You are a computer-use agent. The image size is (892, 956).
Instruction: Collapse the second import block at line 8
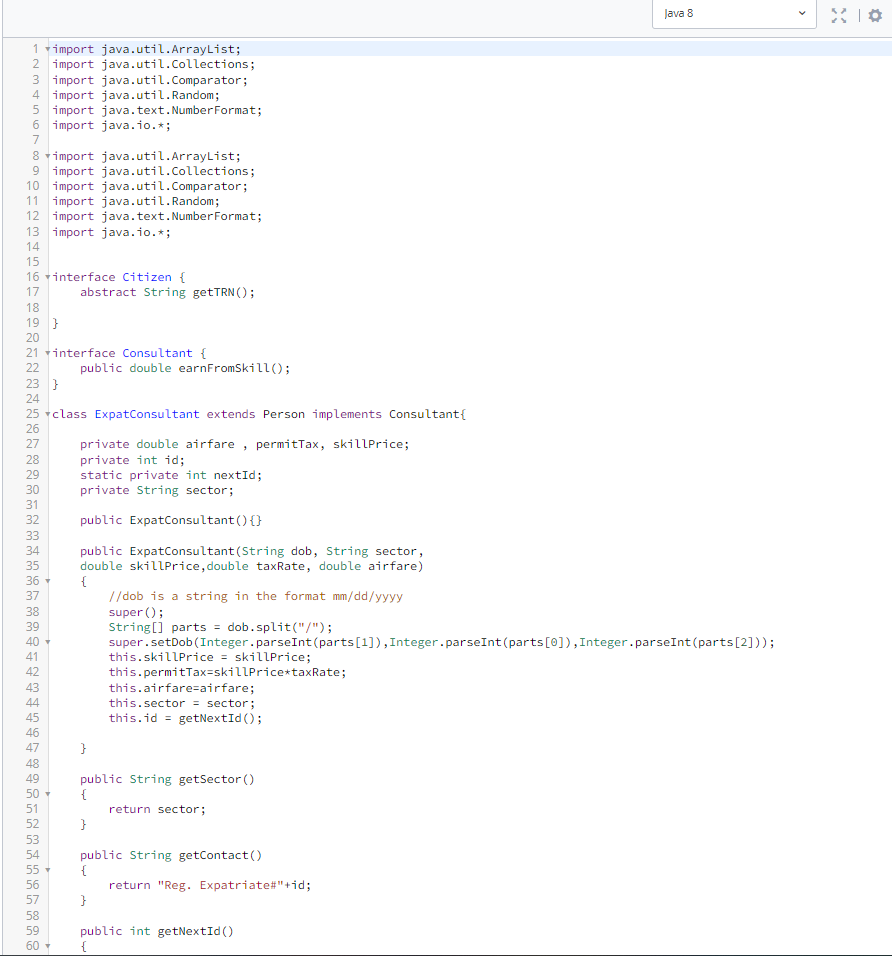tap(45, 155)
